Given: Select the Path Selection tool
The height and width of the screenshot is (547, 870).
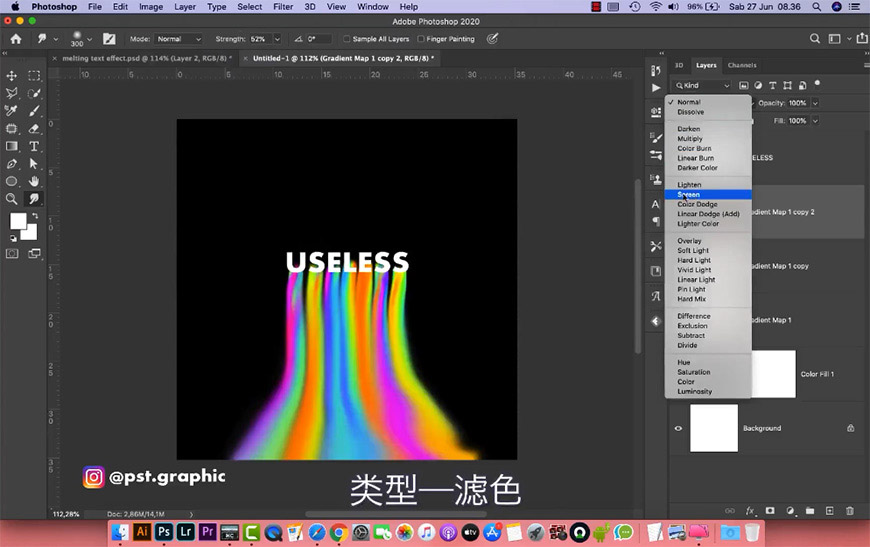Looking at the screenshot, I should 34,164.
